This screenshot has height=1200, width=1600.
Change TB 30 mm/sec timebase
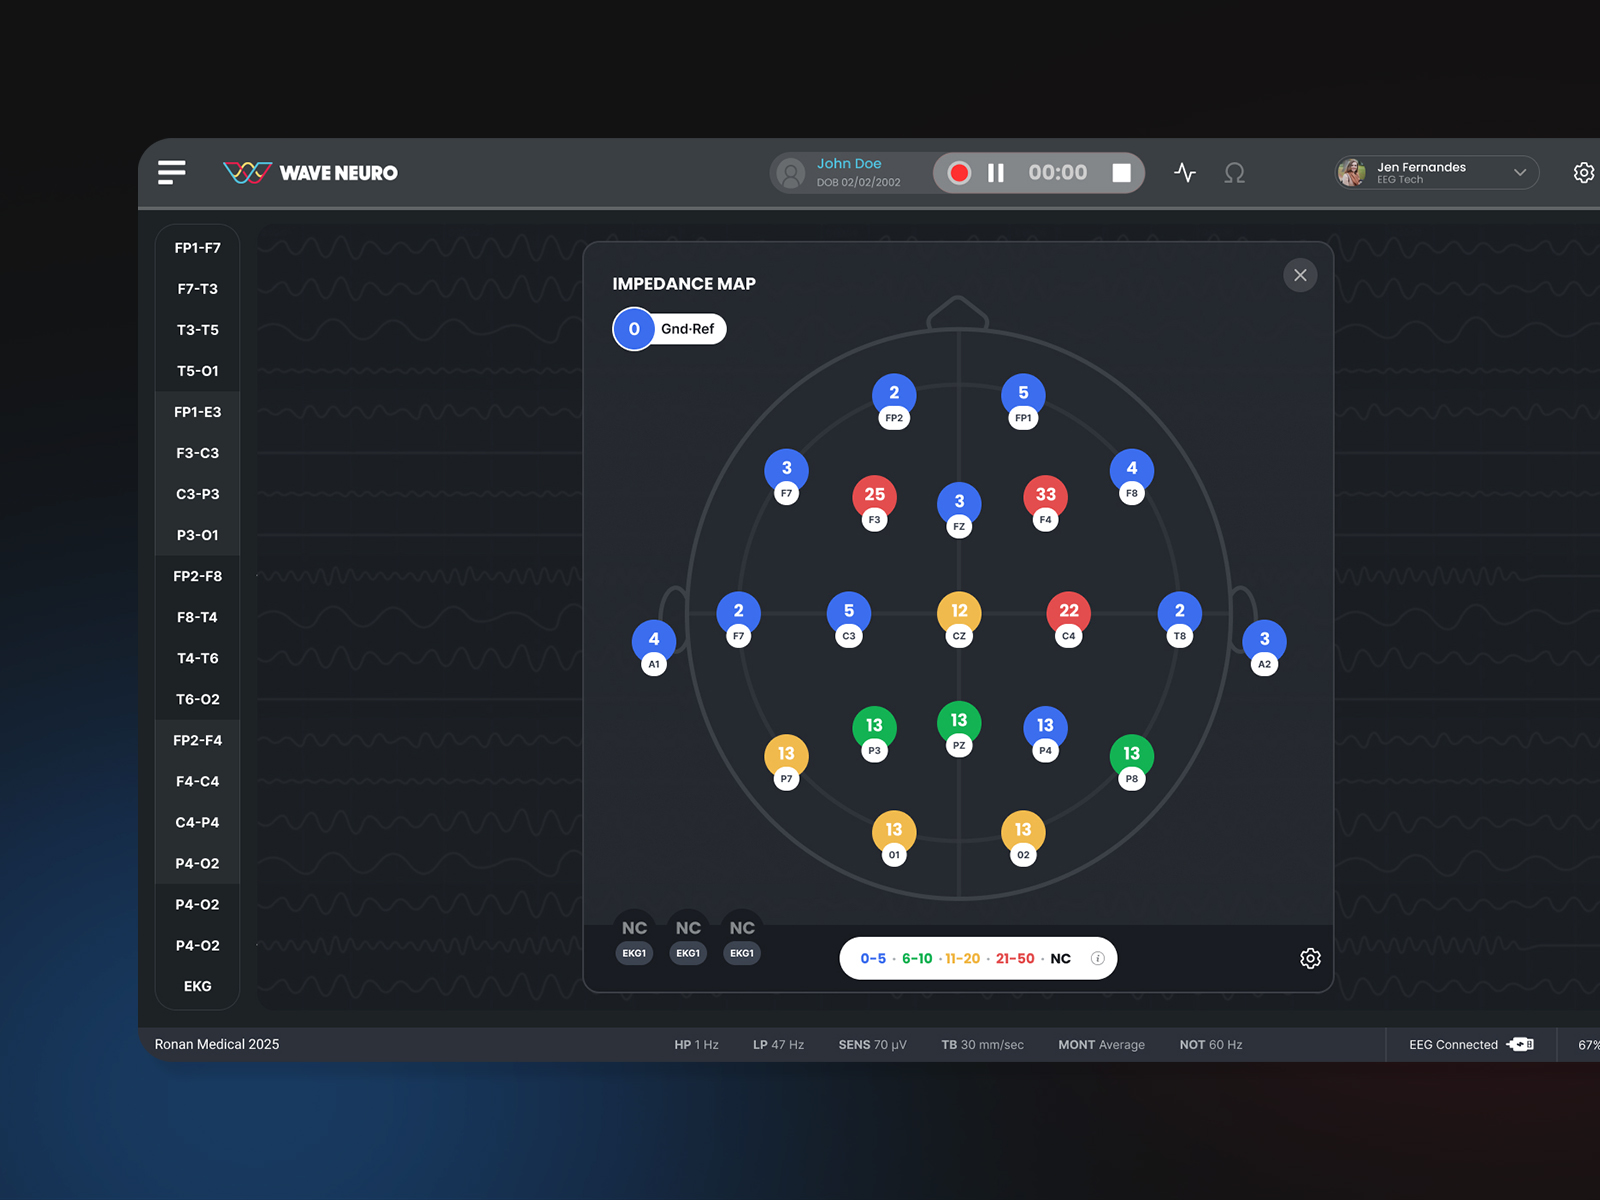[982, 1044]
